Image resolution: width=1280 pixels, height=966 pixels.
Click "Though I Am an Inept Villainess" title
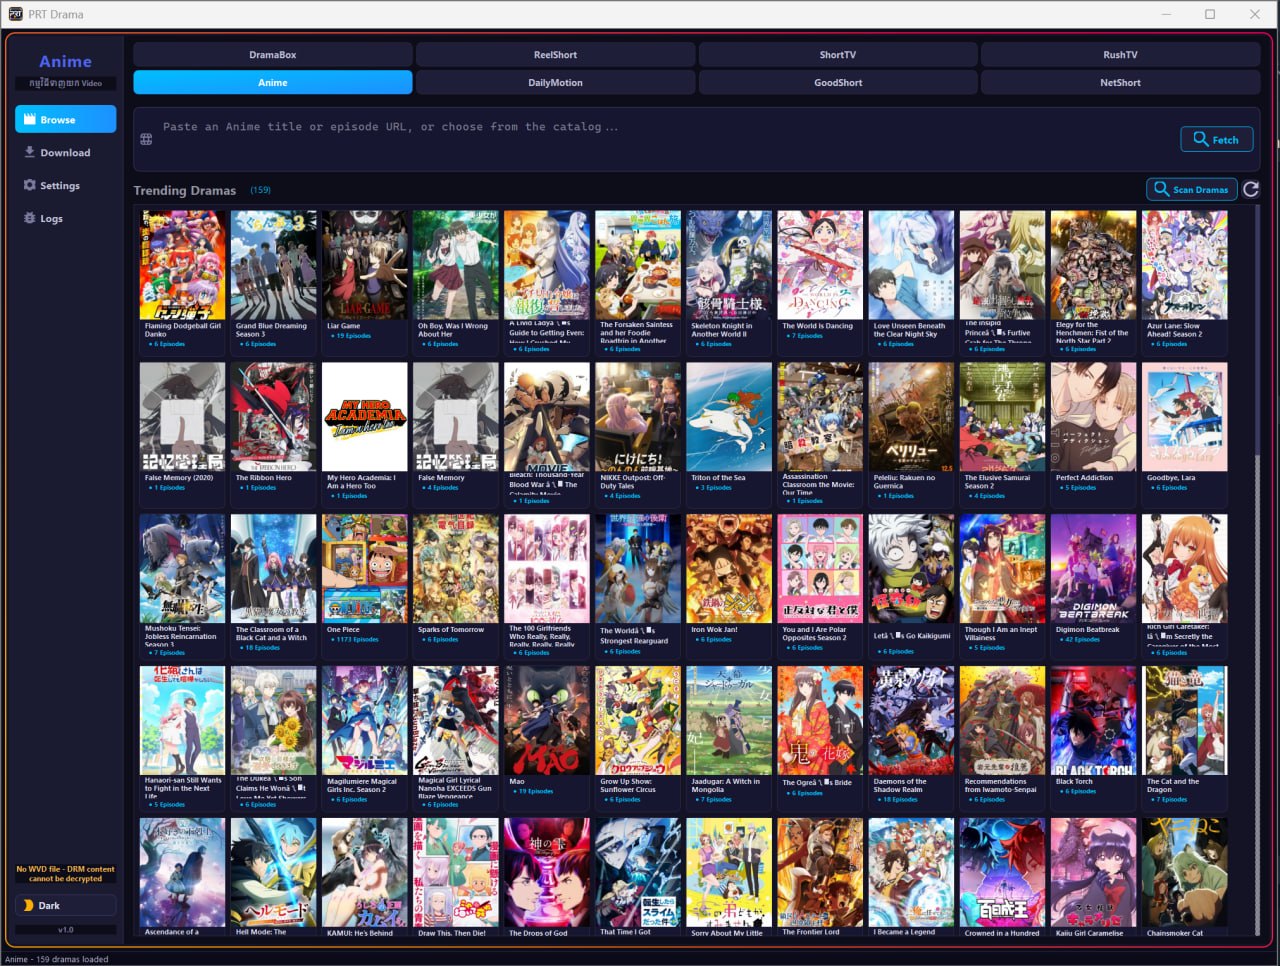click(x=1001, y=634)
